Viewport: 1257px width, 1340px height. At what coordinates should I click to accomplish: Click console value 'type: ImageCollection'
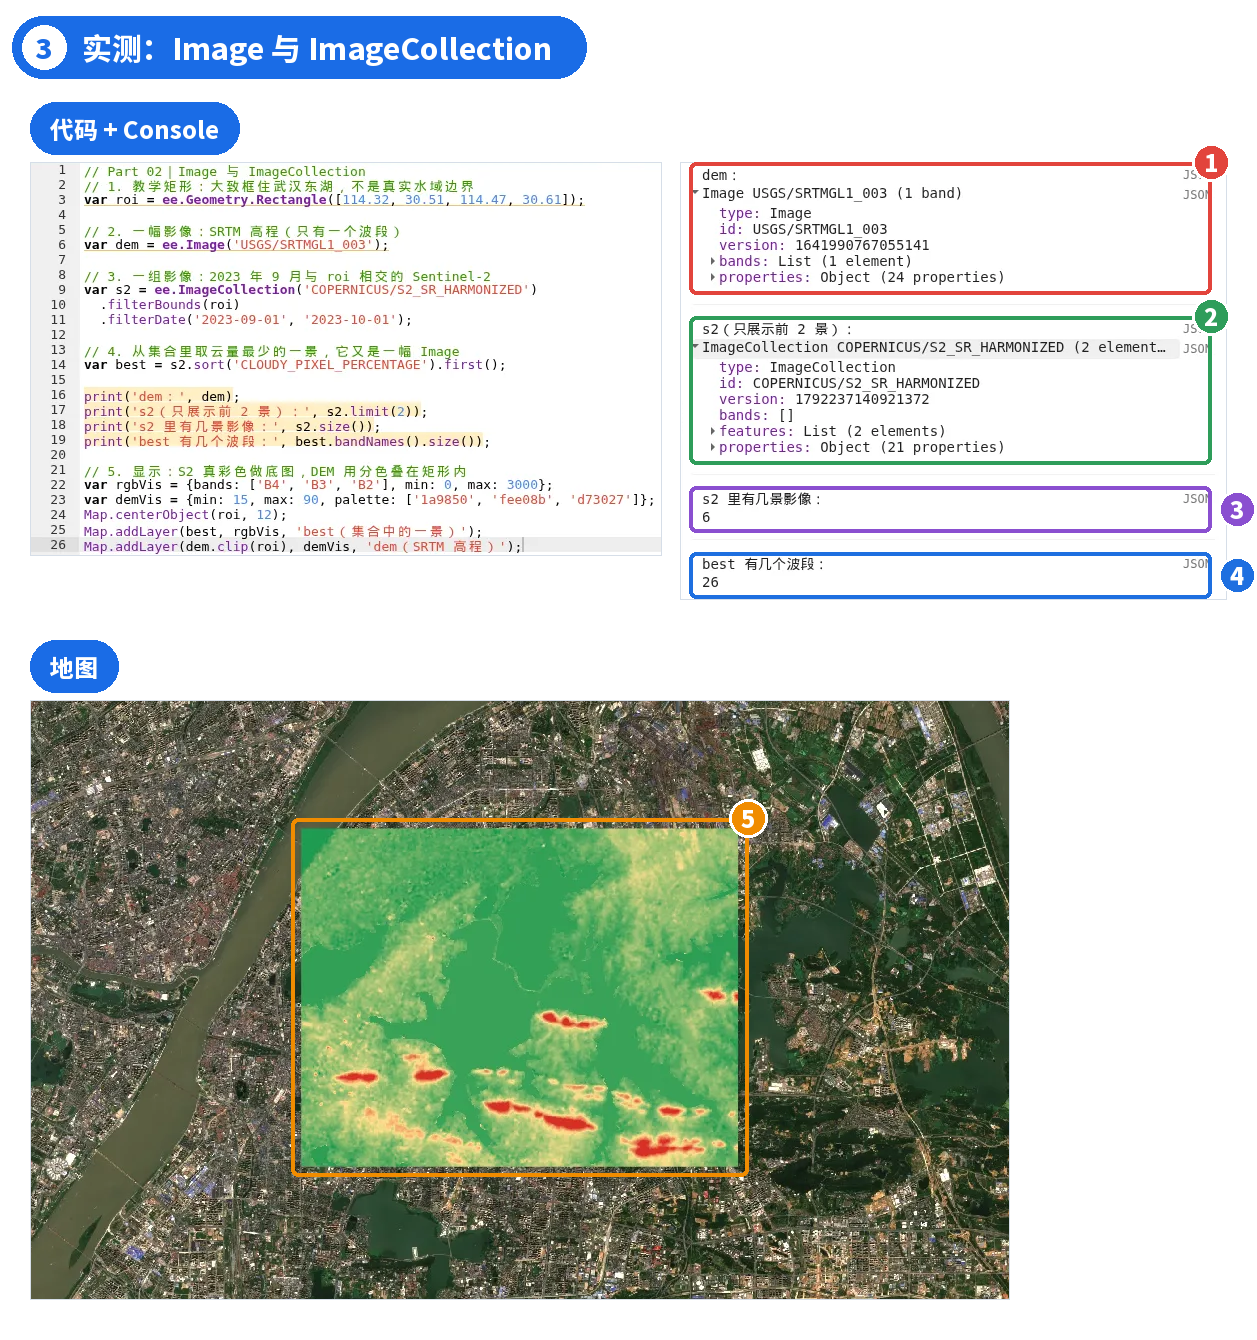(807, 368)
